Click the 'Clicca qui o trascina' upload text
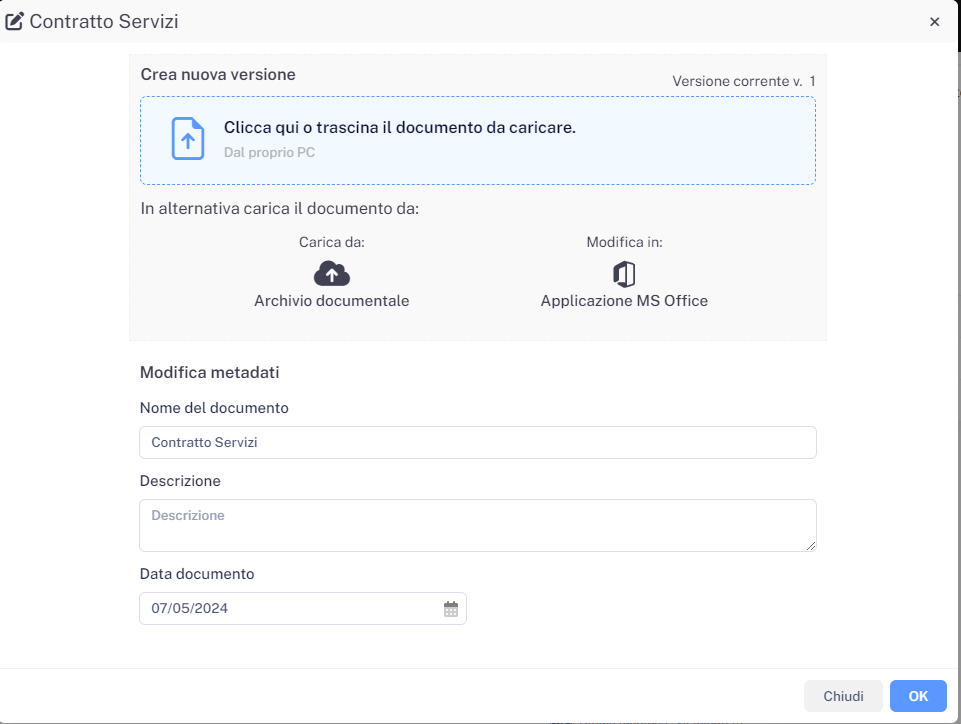The image size is (961, 724). tap(399, 128)
